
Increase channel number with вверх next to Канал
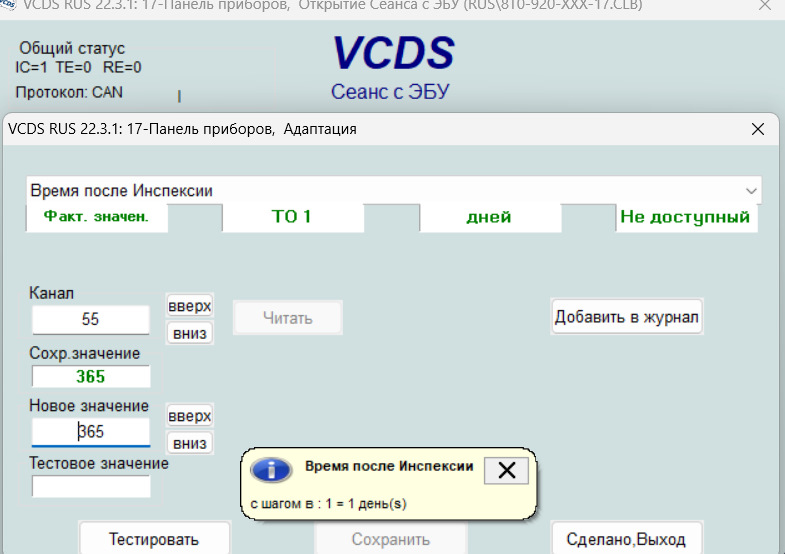click(190, 306)
